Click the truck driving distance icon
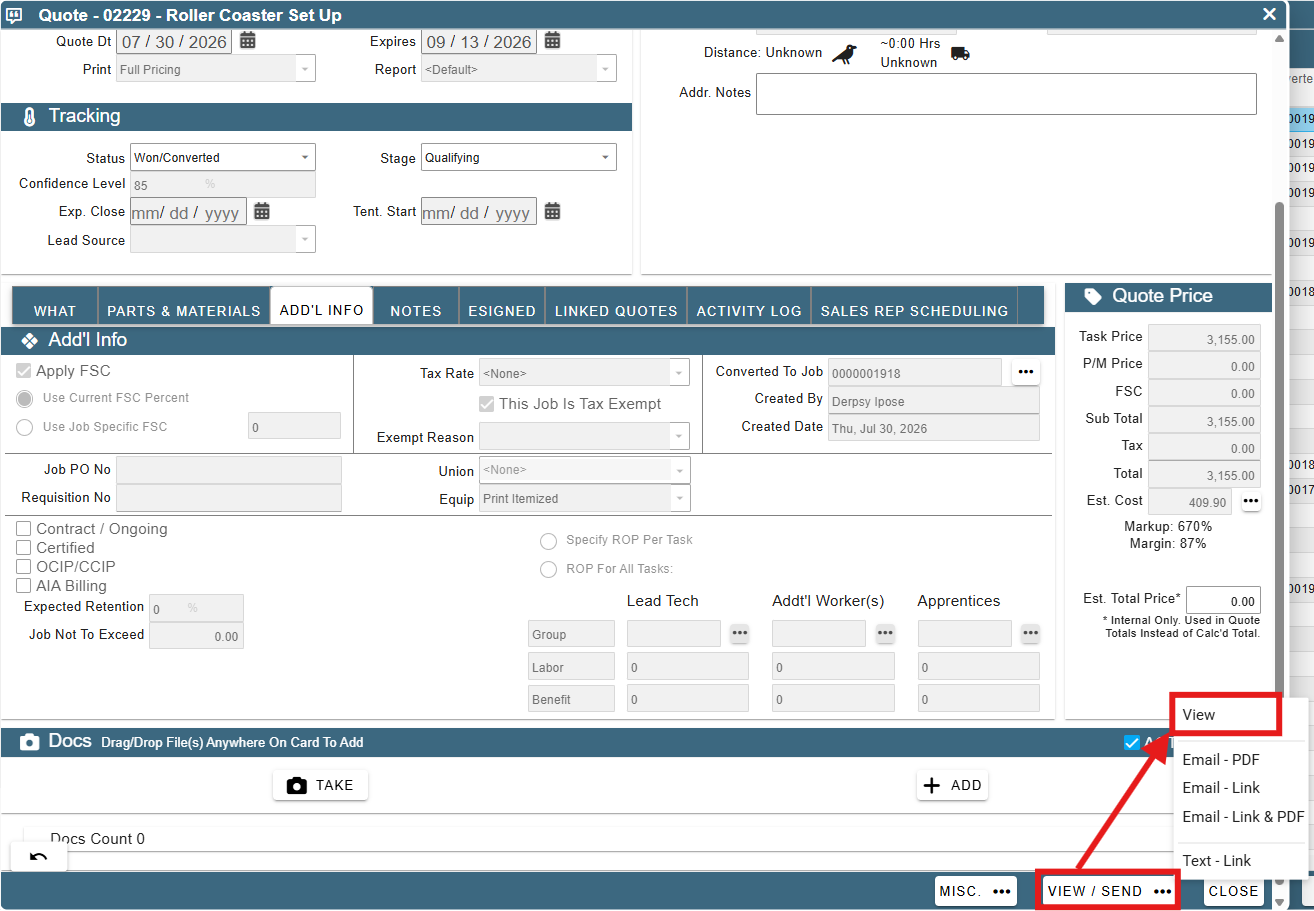This screenshot has height=911, width=1314. coord(960,54)
